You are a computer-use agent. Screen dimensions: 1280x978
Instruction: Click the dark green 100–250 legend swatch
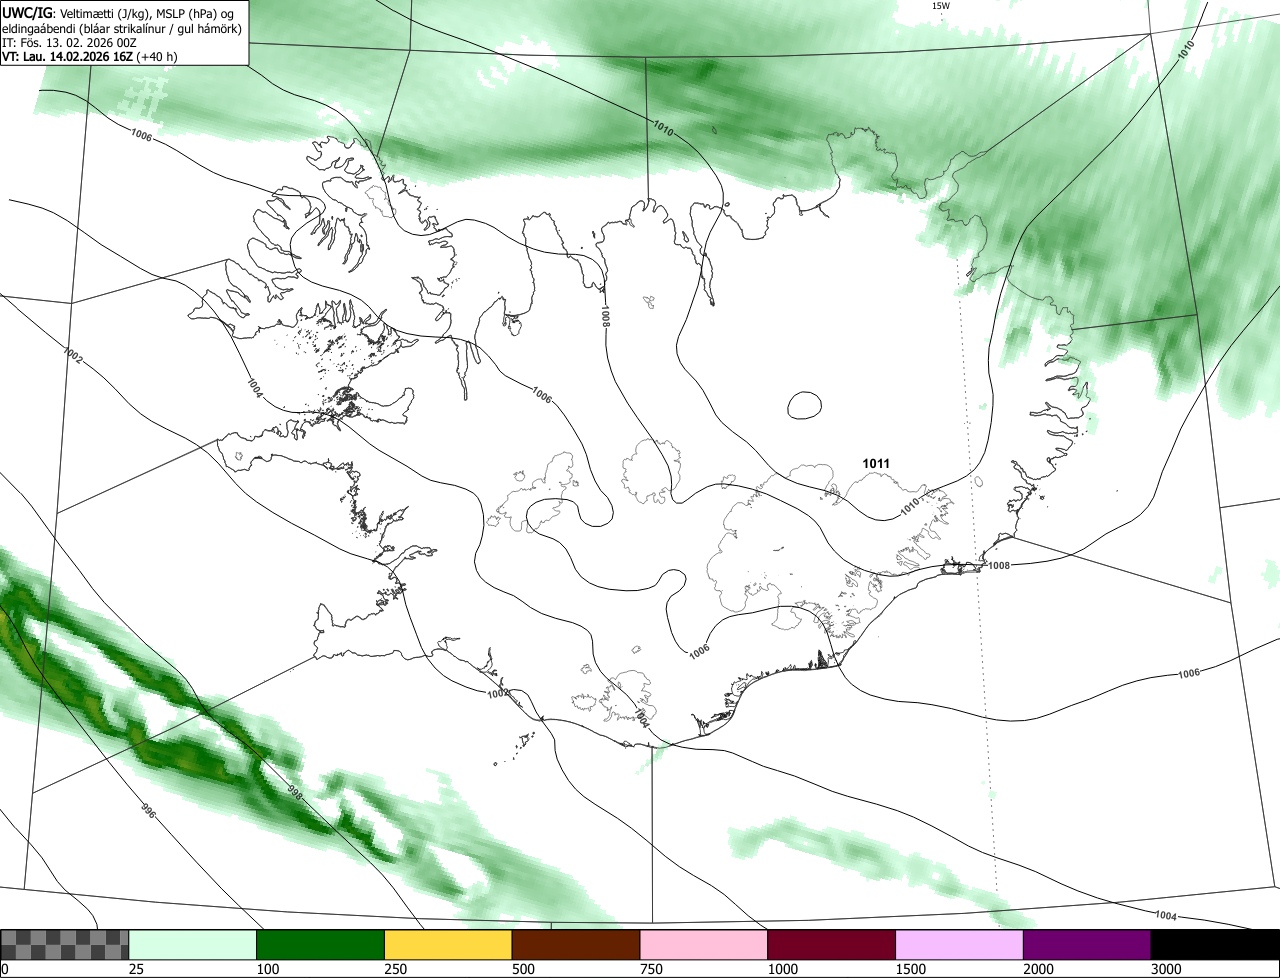(321, 945)
